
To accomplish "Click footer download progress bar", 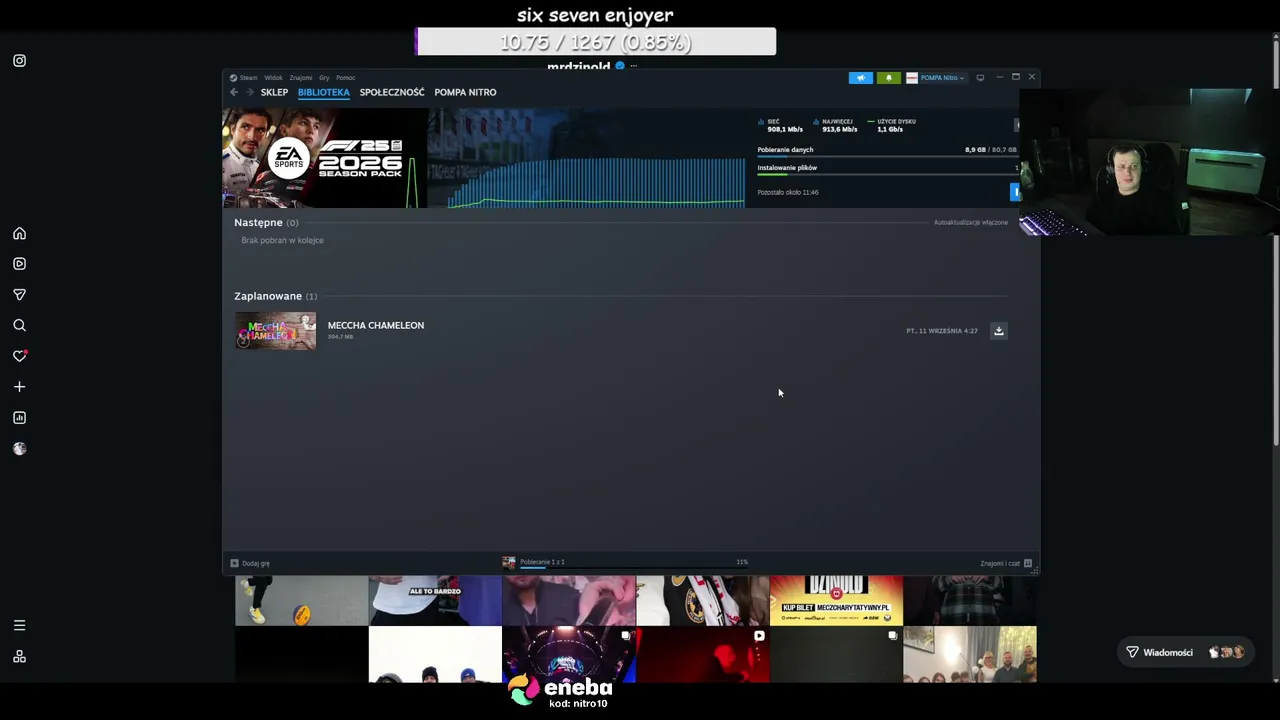I will 632,567.
